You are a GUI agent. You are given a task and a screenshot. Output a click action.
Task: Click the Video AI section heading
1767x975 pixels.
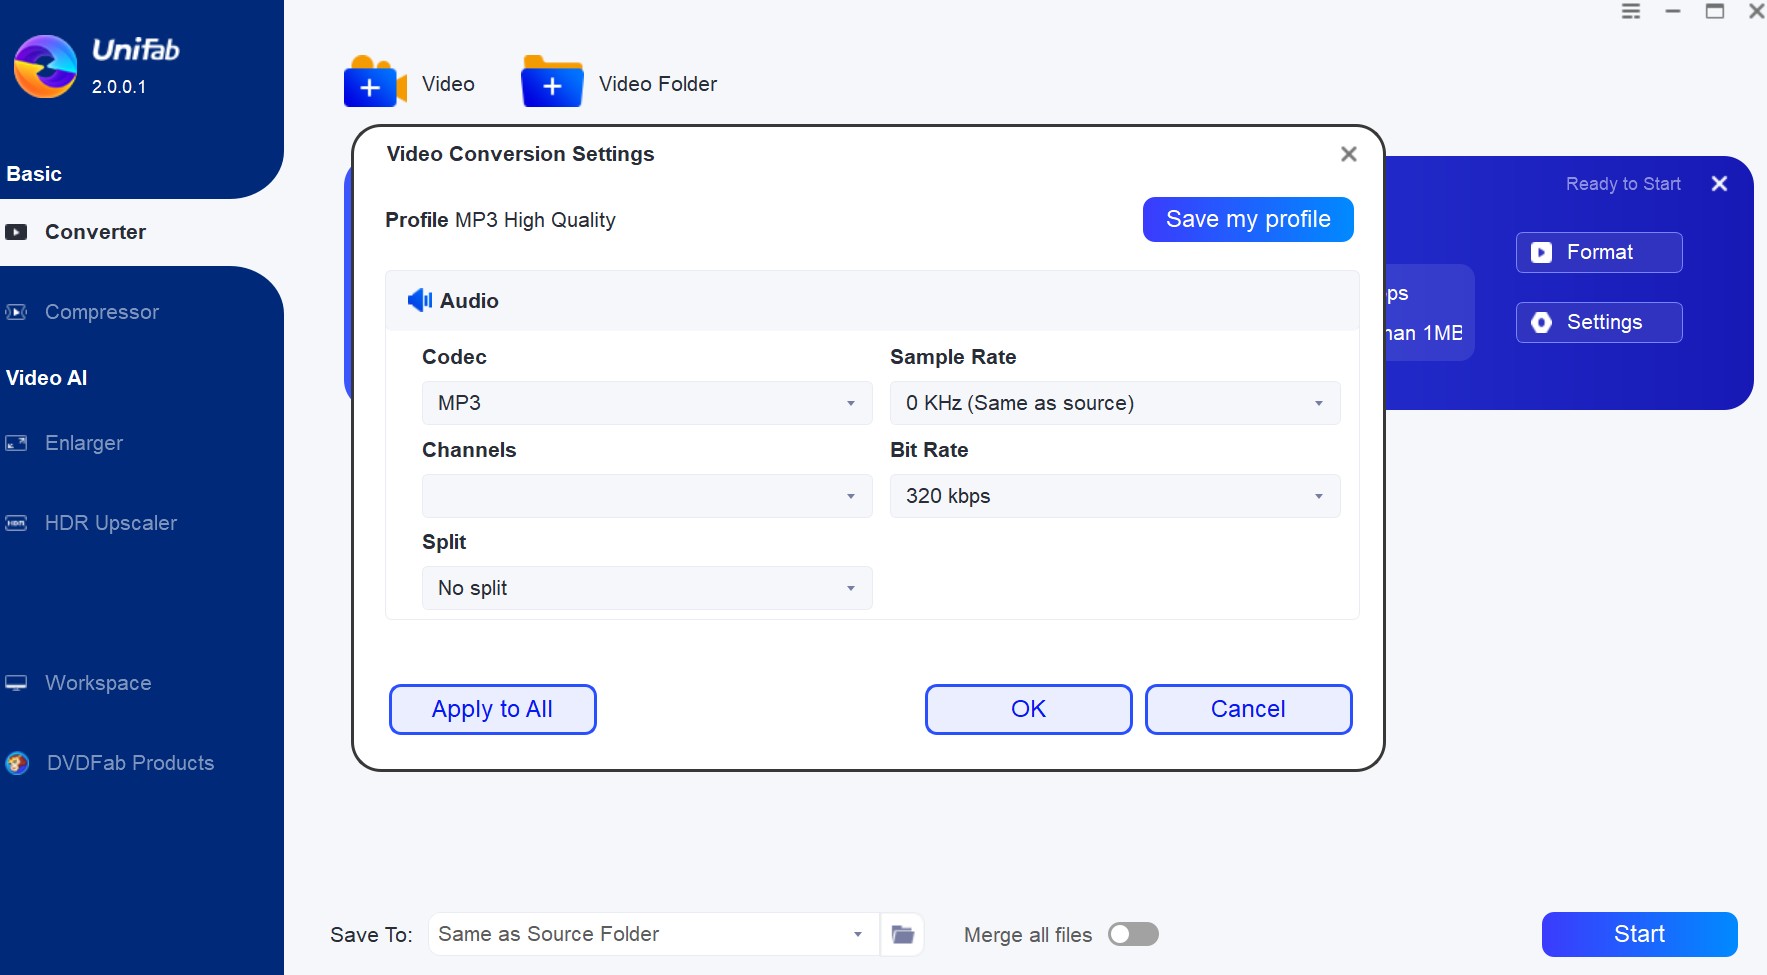pyautogui.click(x=46, y=378)
